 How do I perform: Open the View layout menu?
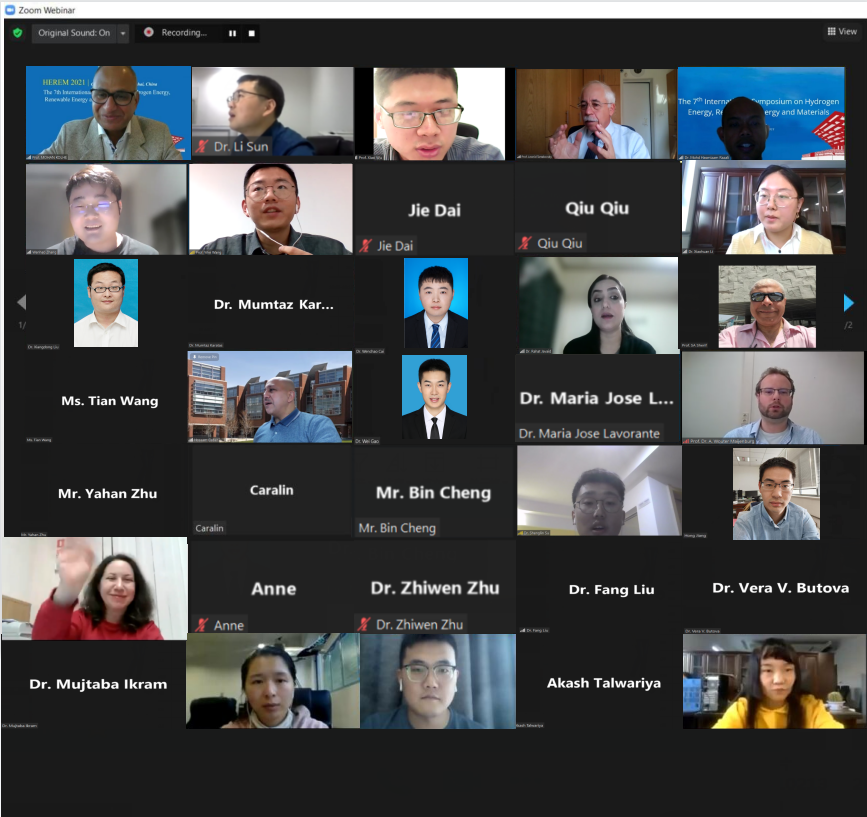pos(842,32)
